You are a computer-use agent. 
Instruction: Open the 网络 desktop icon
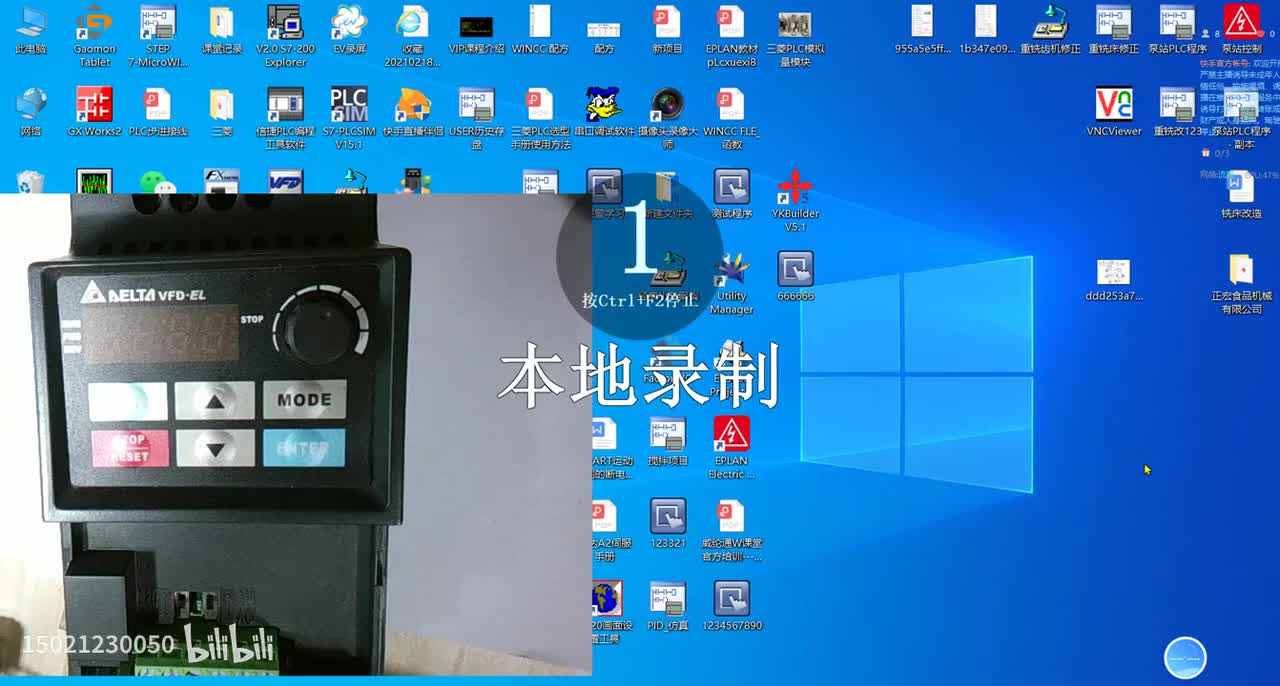[x=31, y=112]
